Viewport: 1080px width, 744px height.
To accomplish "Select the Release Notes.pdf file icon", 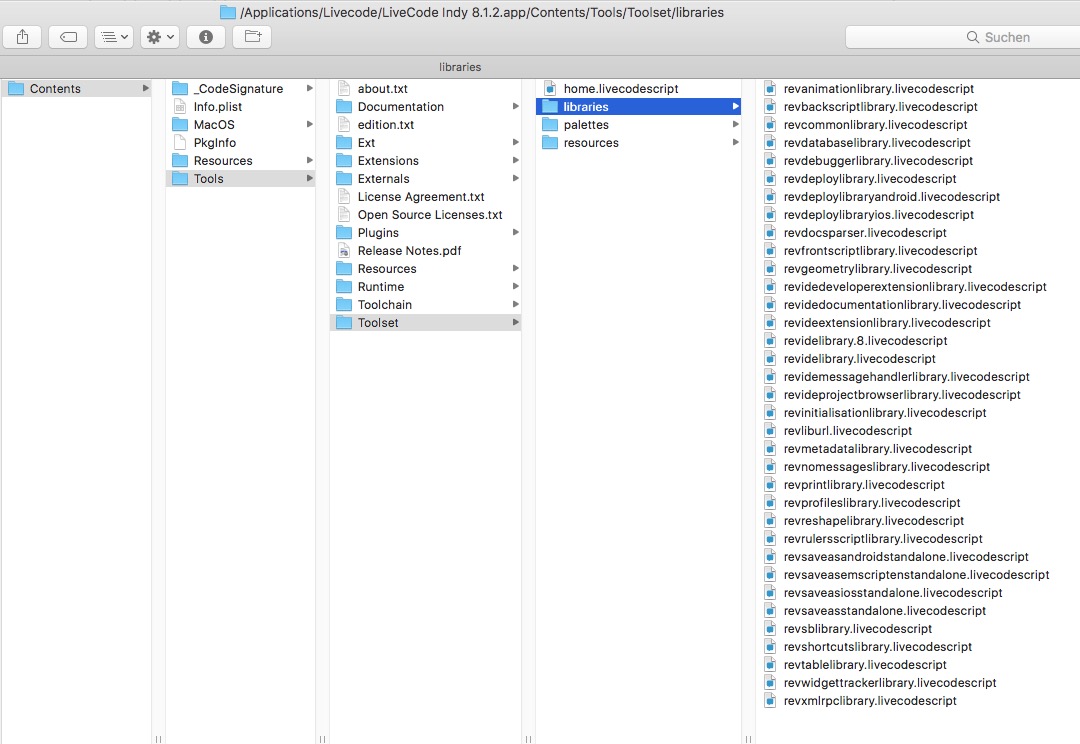I will pyautogui.click(x=344, y=251).
